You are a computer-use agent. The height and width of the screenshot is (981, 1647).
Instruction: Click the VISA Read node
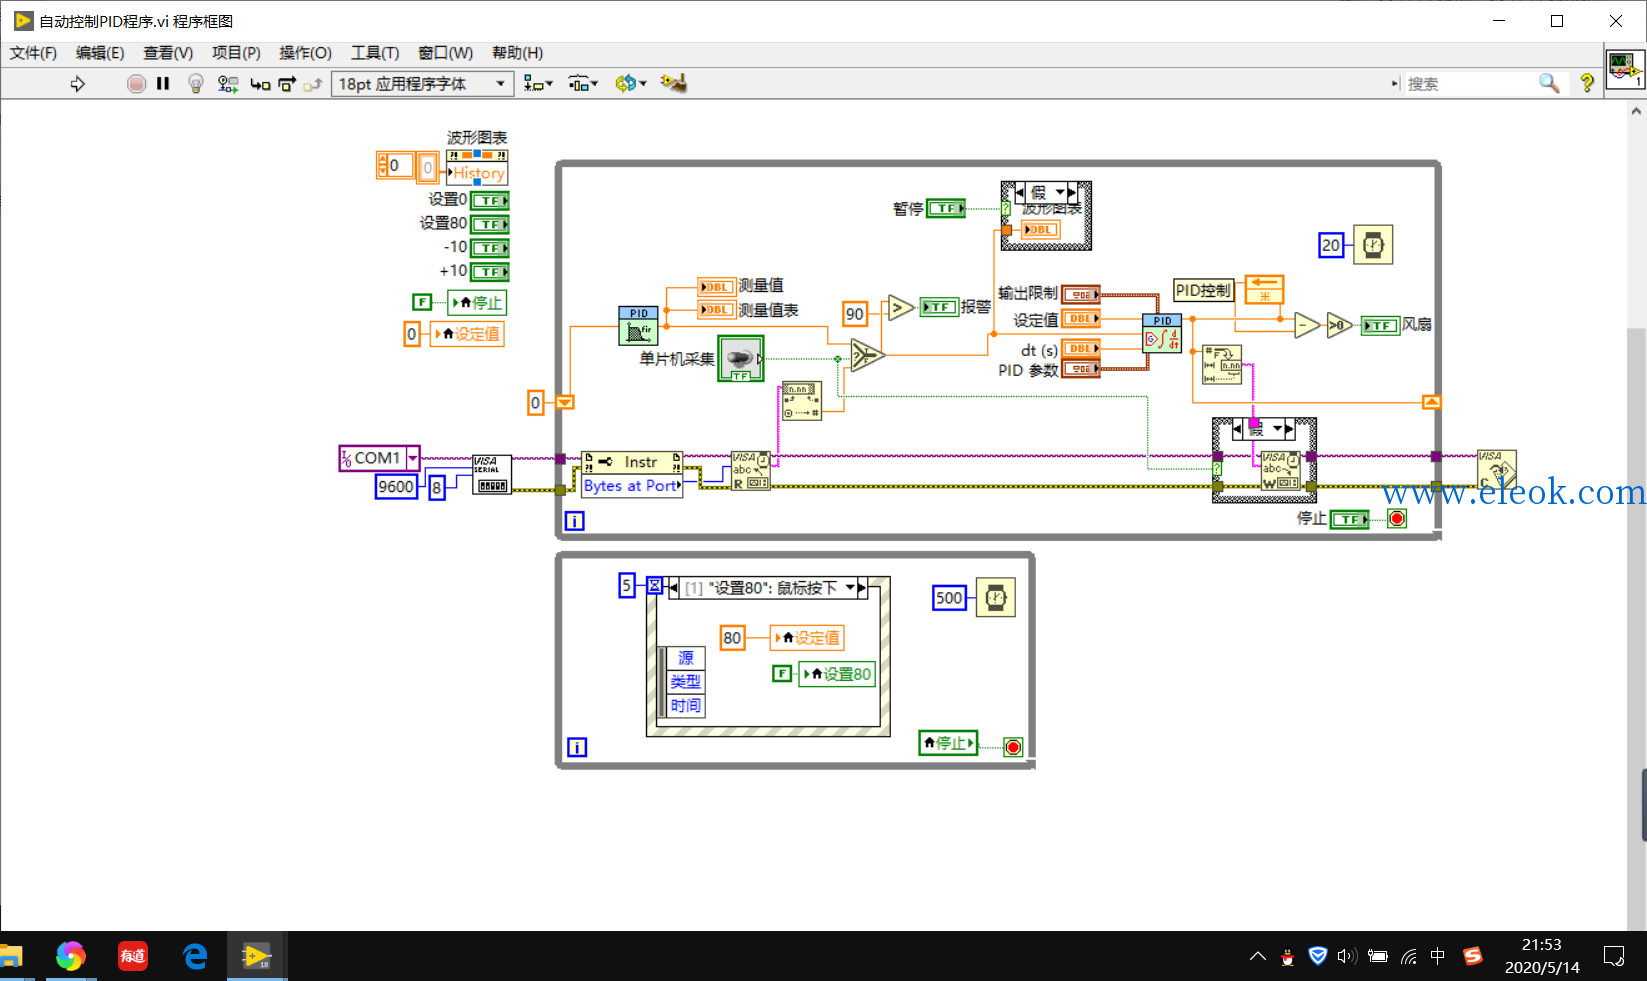pos(750,470)
